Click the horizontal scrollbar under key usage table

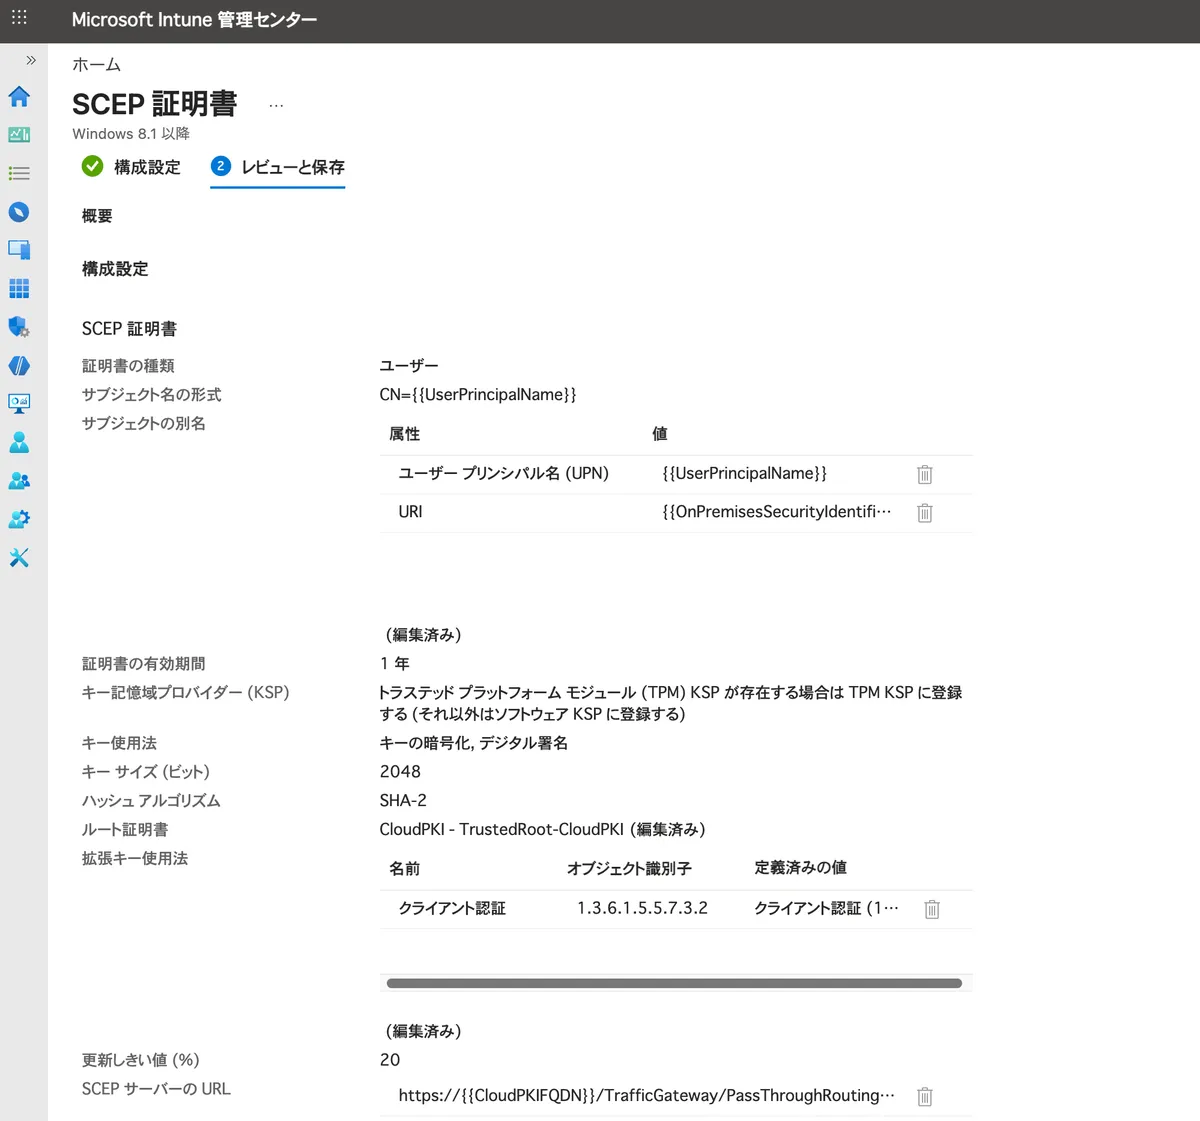click(x=674, y=983)
